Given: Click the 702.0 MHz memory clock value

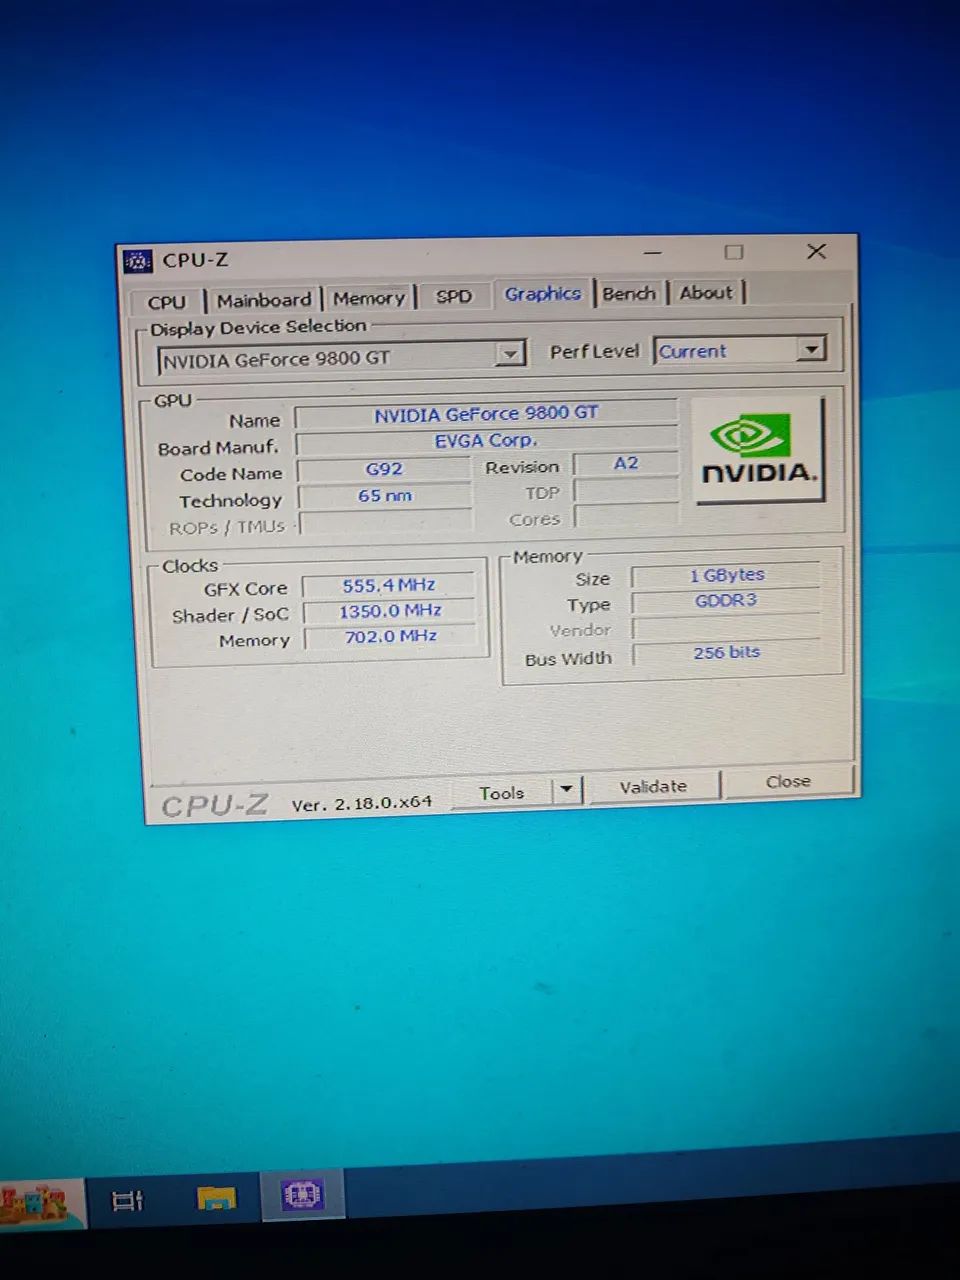Looking at the screenshot, I should coord(391,636).
